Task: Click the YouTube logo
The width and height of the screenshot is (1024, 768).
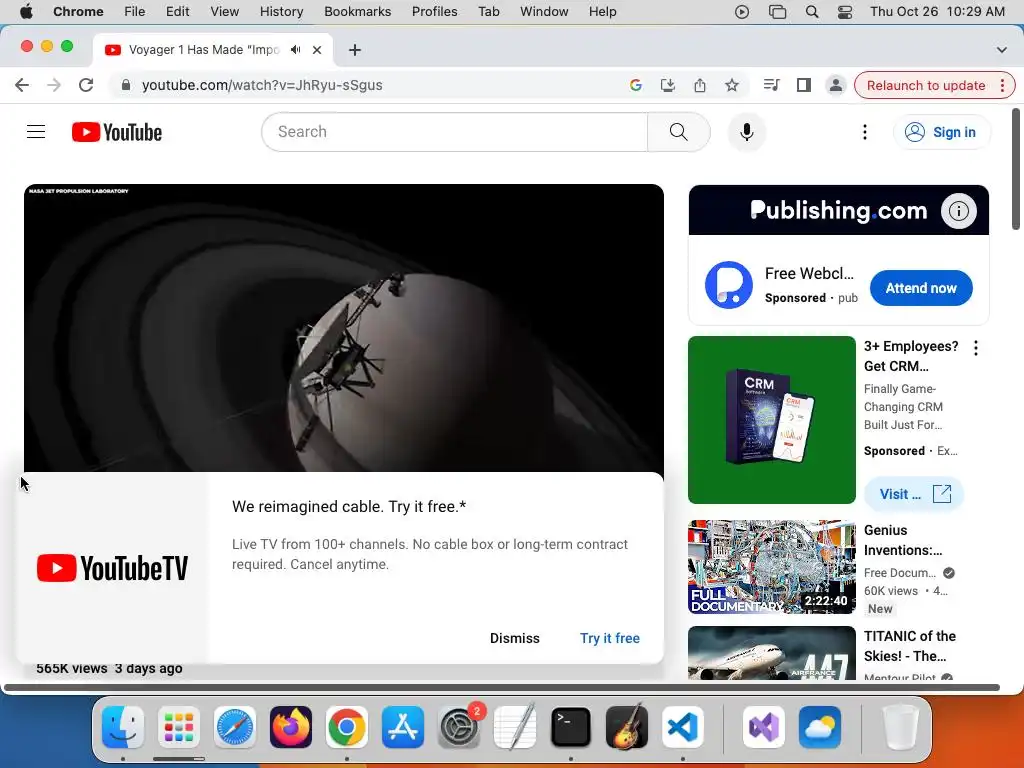Action: click(x=117, y=132)
